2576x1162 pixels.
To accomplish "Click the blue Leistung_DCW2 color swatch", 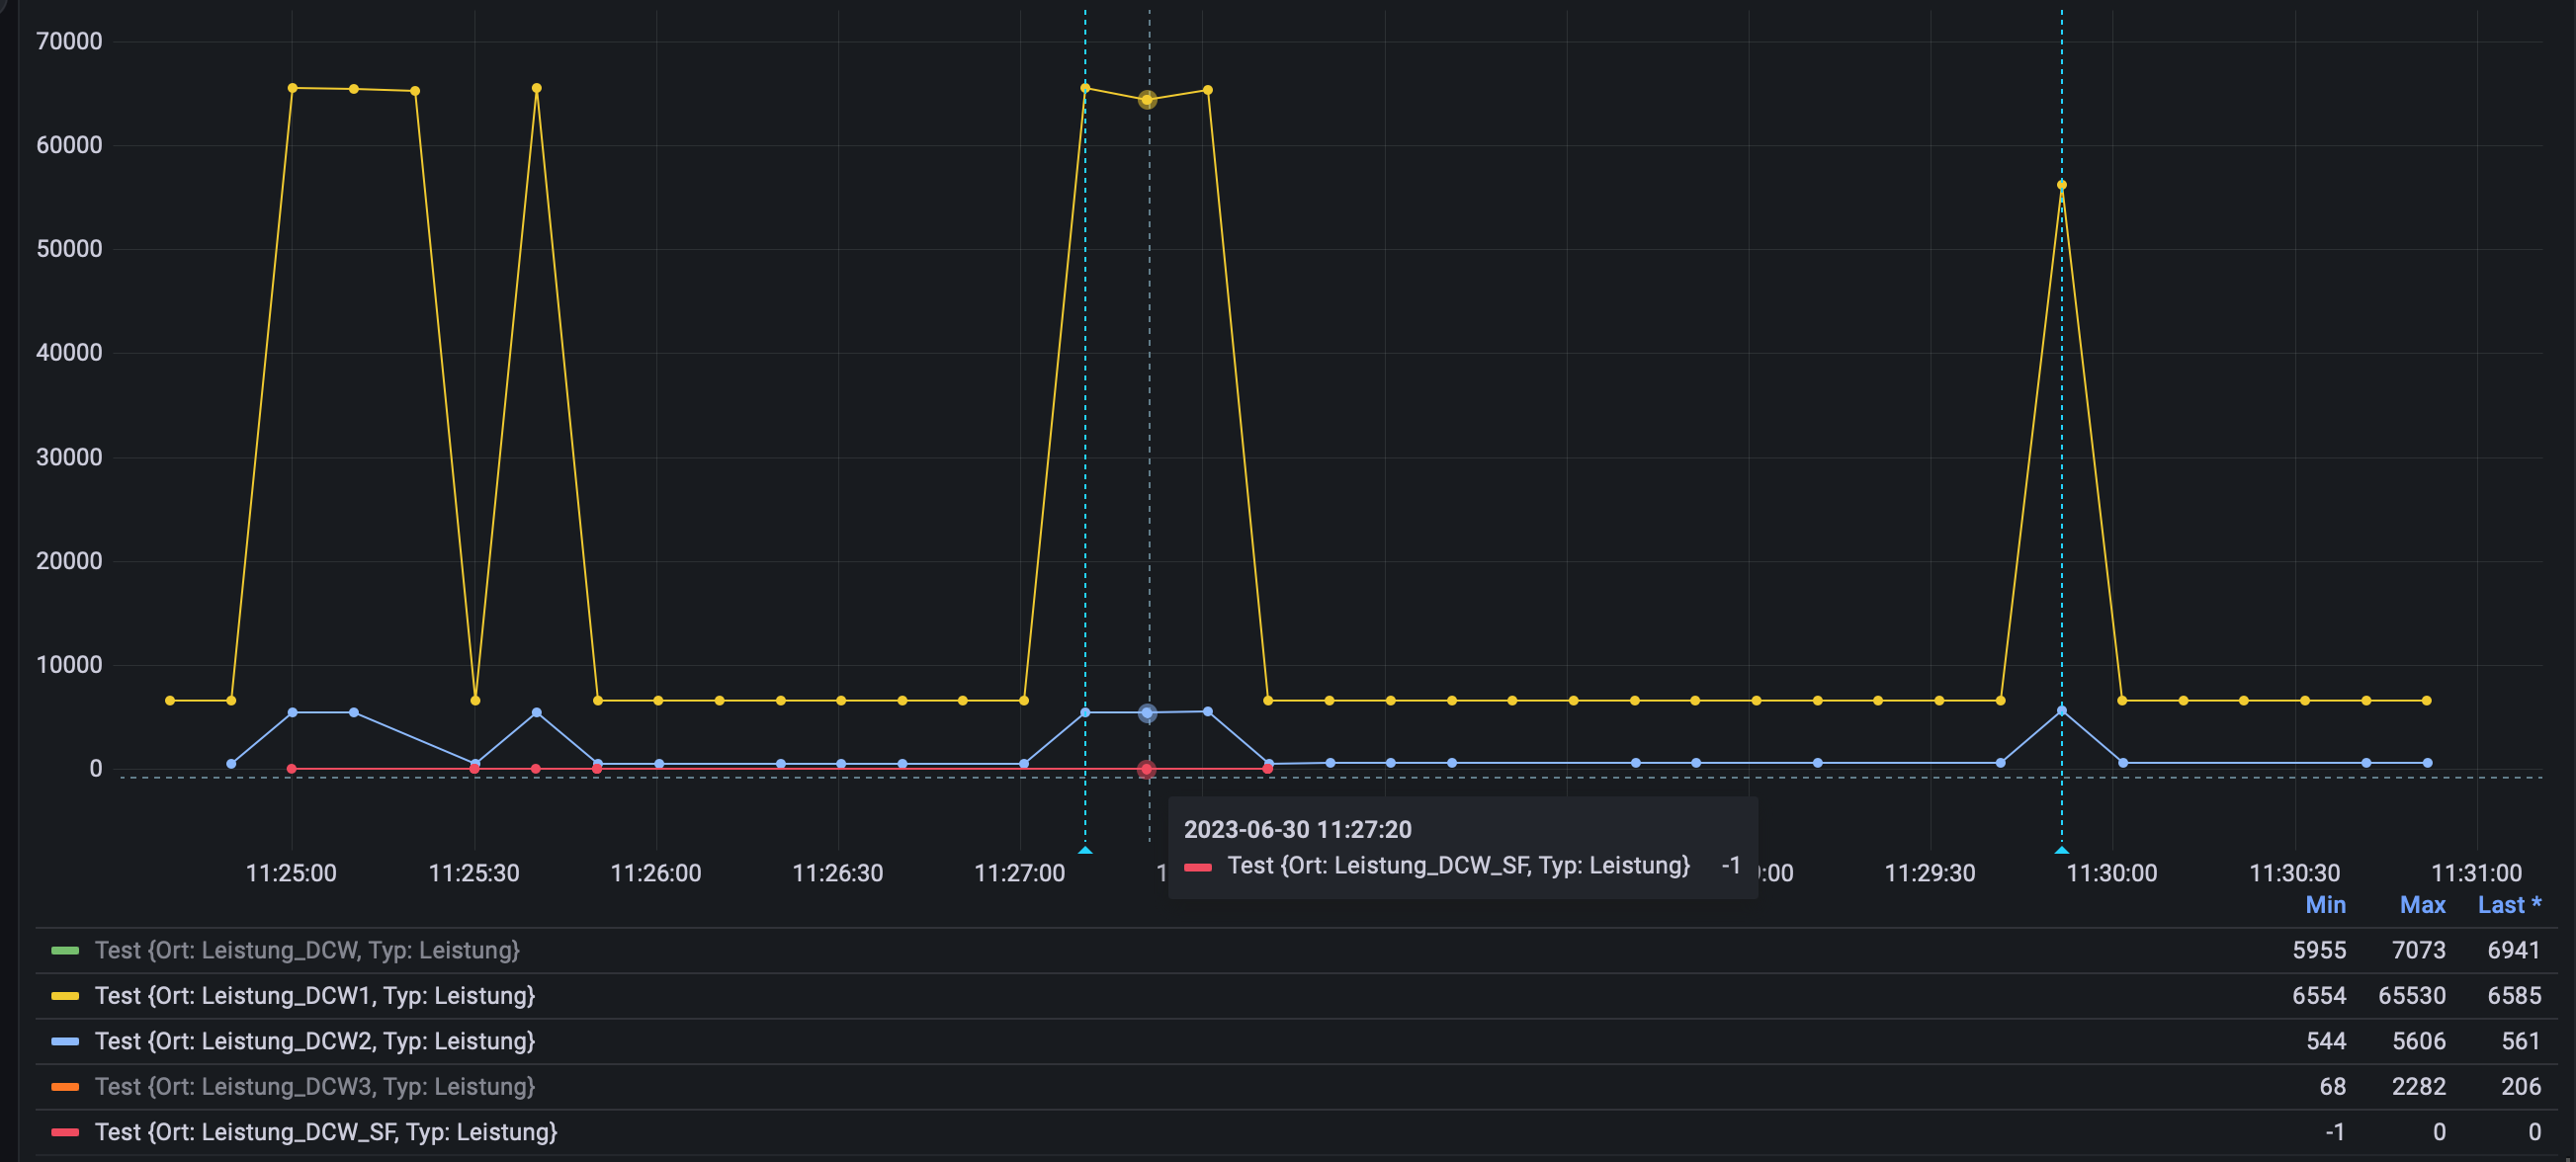I will coord(65,1041).
